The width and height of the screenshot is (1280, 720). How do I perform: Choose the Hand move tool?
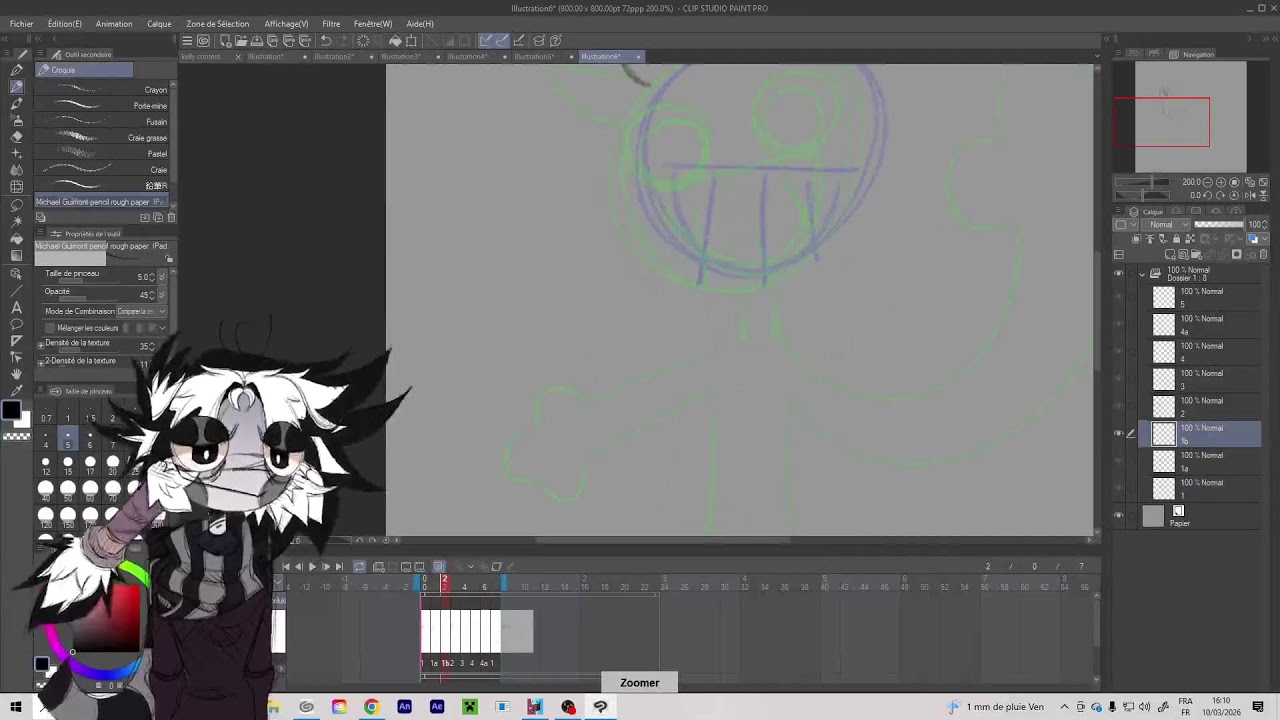tap(16, 374)
